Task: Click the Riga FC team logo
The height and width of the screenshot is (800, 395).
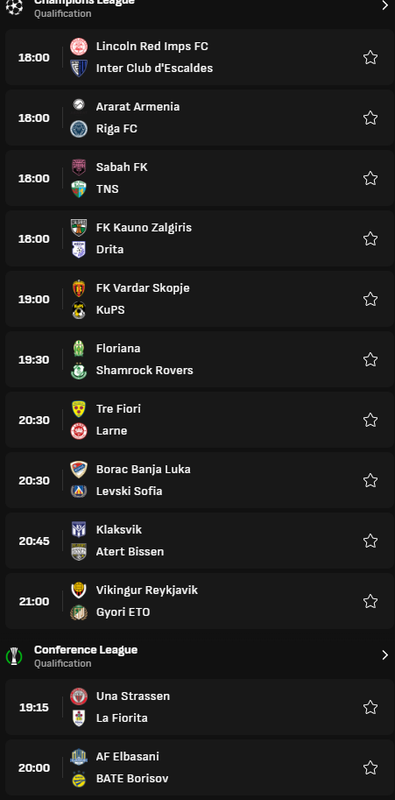Action: (x=79, y=129)
